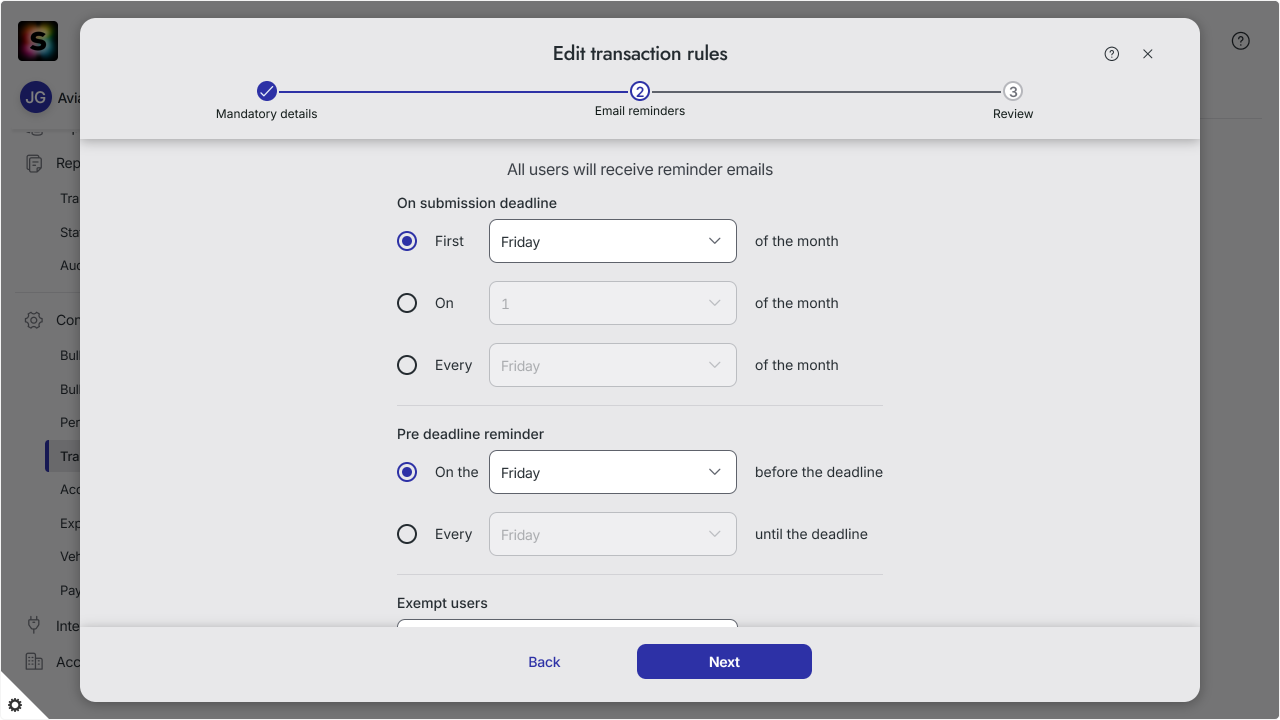The image size is (1280, 720).
Task: Click the Back link
Action: coord(544,662)
